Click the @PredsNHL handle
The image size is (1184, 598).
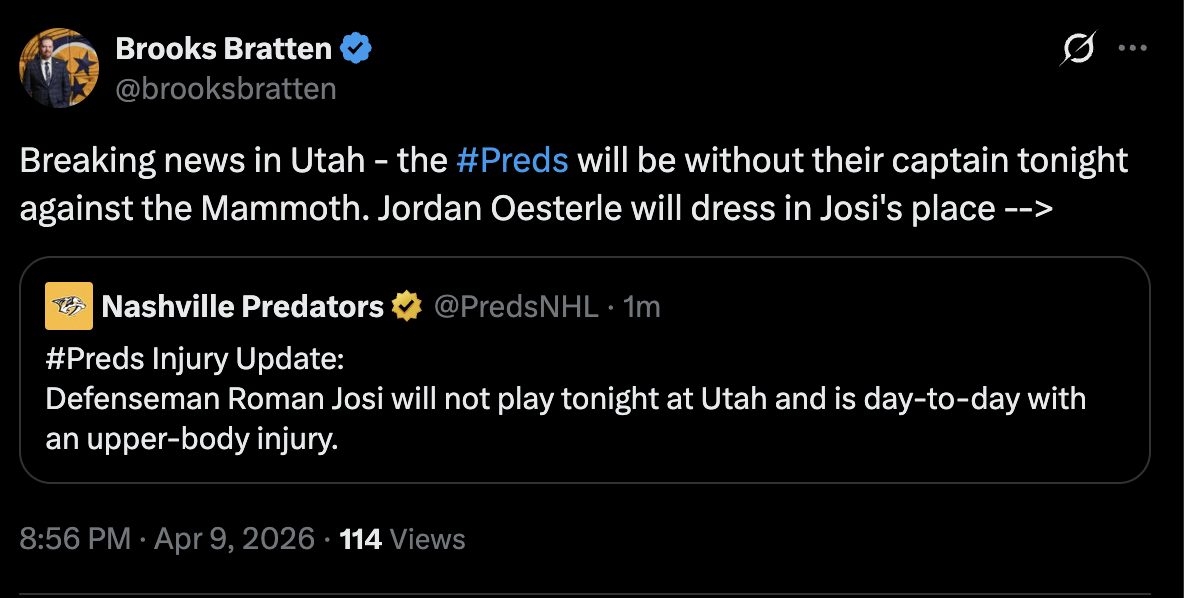point(515,306)
